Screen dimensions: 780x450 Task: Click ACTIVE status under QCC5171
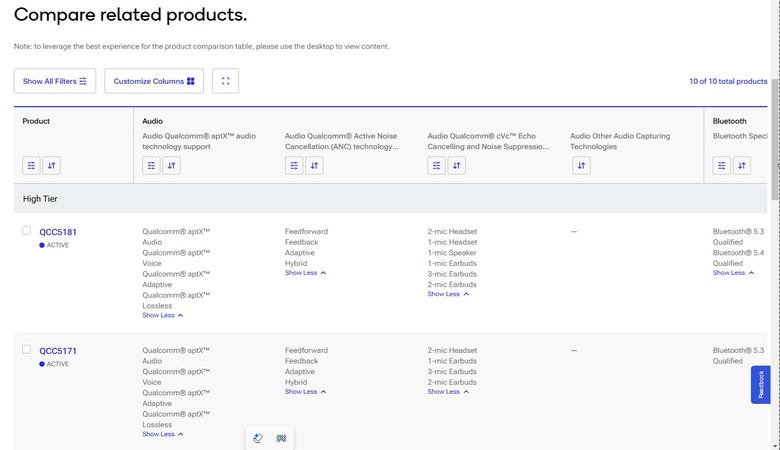click(54, 364)
